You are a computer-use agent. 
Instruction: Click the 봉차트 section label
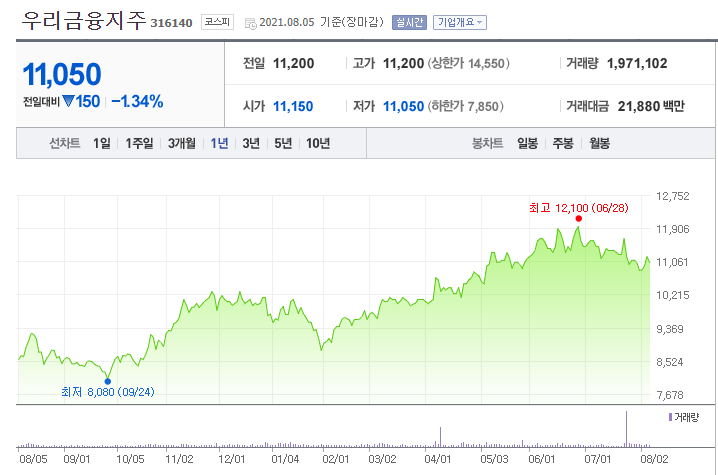pos(488,143)
